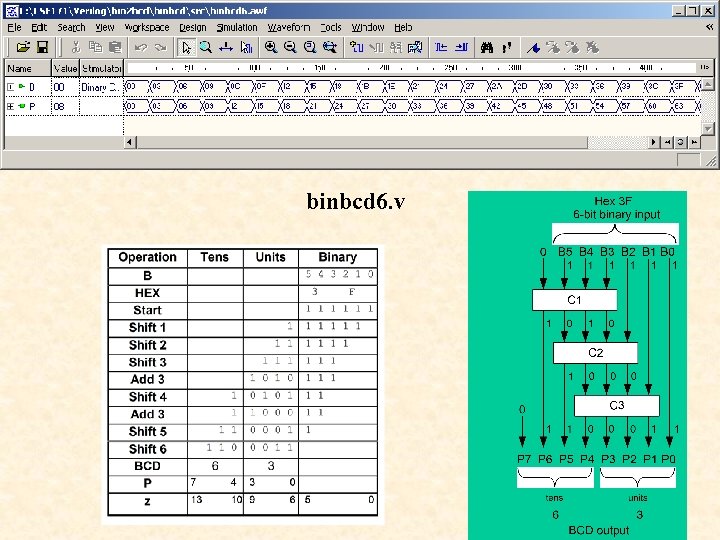The image size is (720, 540).
Task: Click the Binary stimulator cell for B
Action: pos(100,87)
